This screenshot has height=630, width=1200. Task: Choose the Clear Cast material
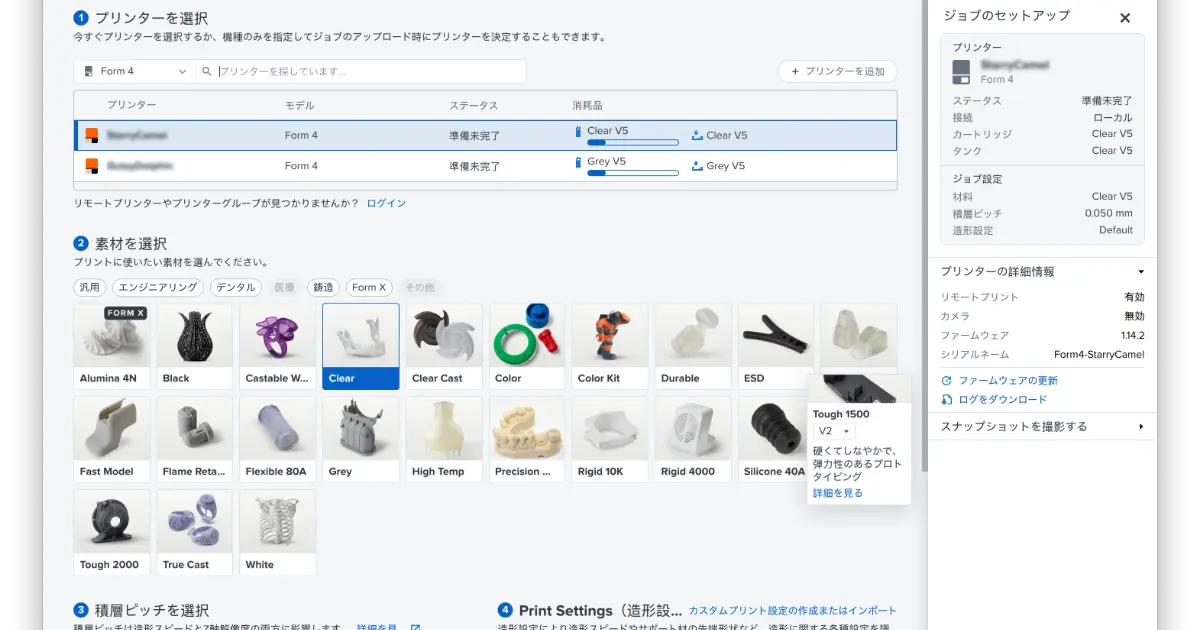click(444, 346)
